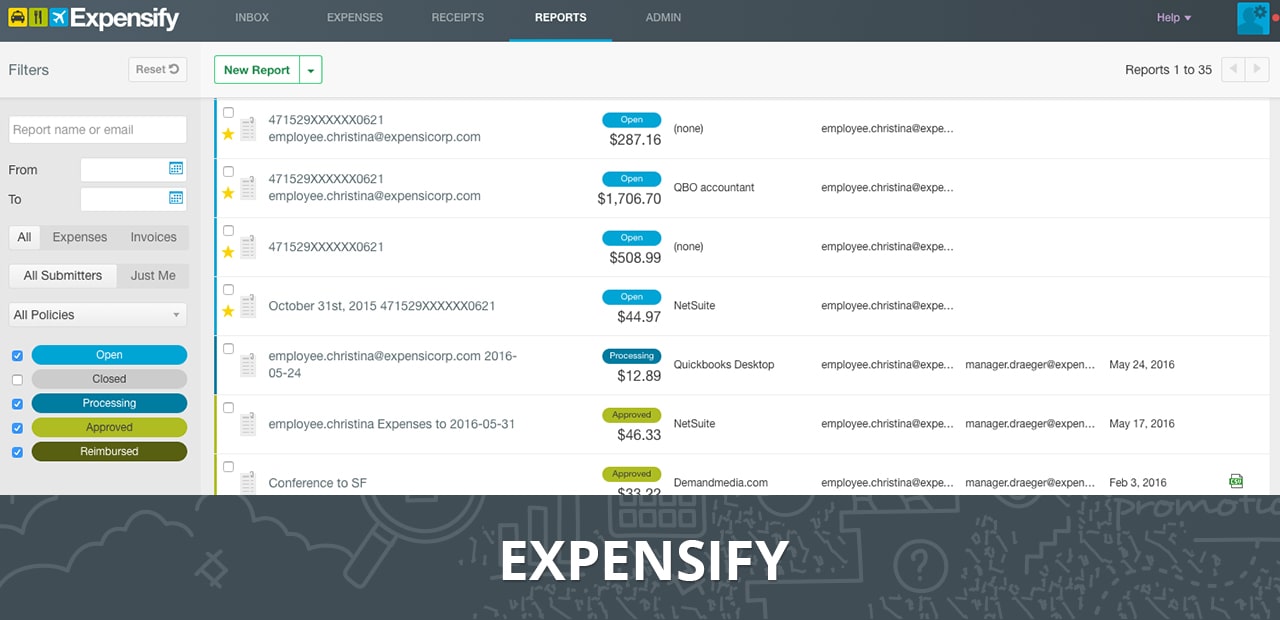This screenshot has height=620, width=1280.
Task: Select checkbox for $287.16 report
Action: (228, 113)
